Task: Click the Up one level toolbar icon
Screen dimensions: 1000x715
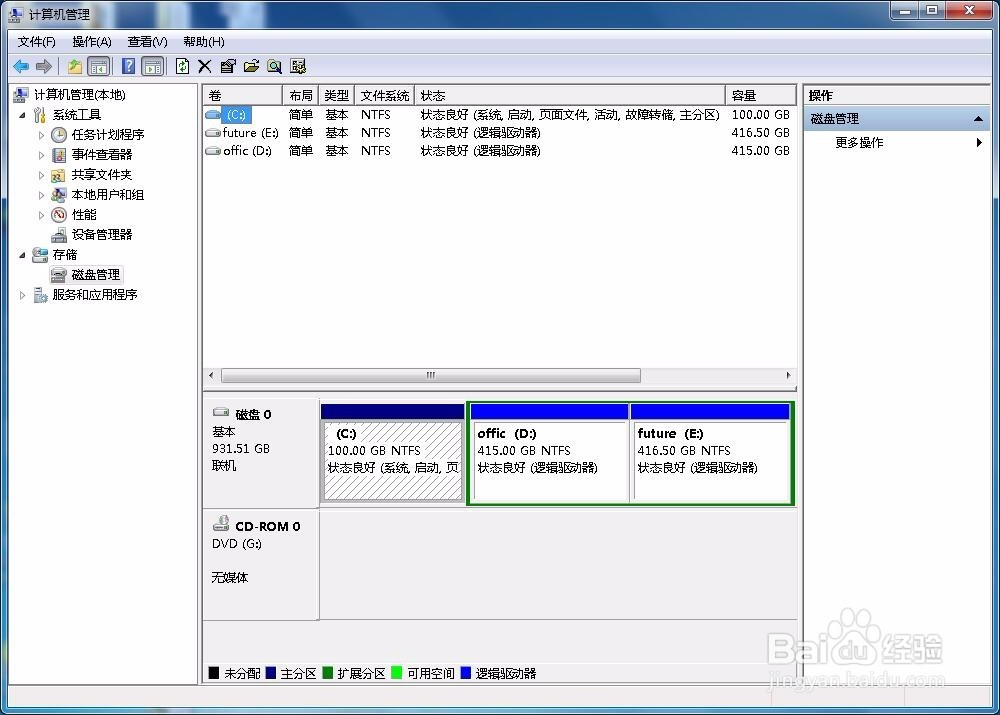Action: coord(75,66)
